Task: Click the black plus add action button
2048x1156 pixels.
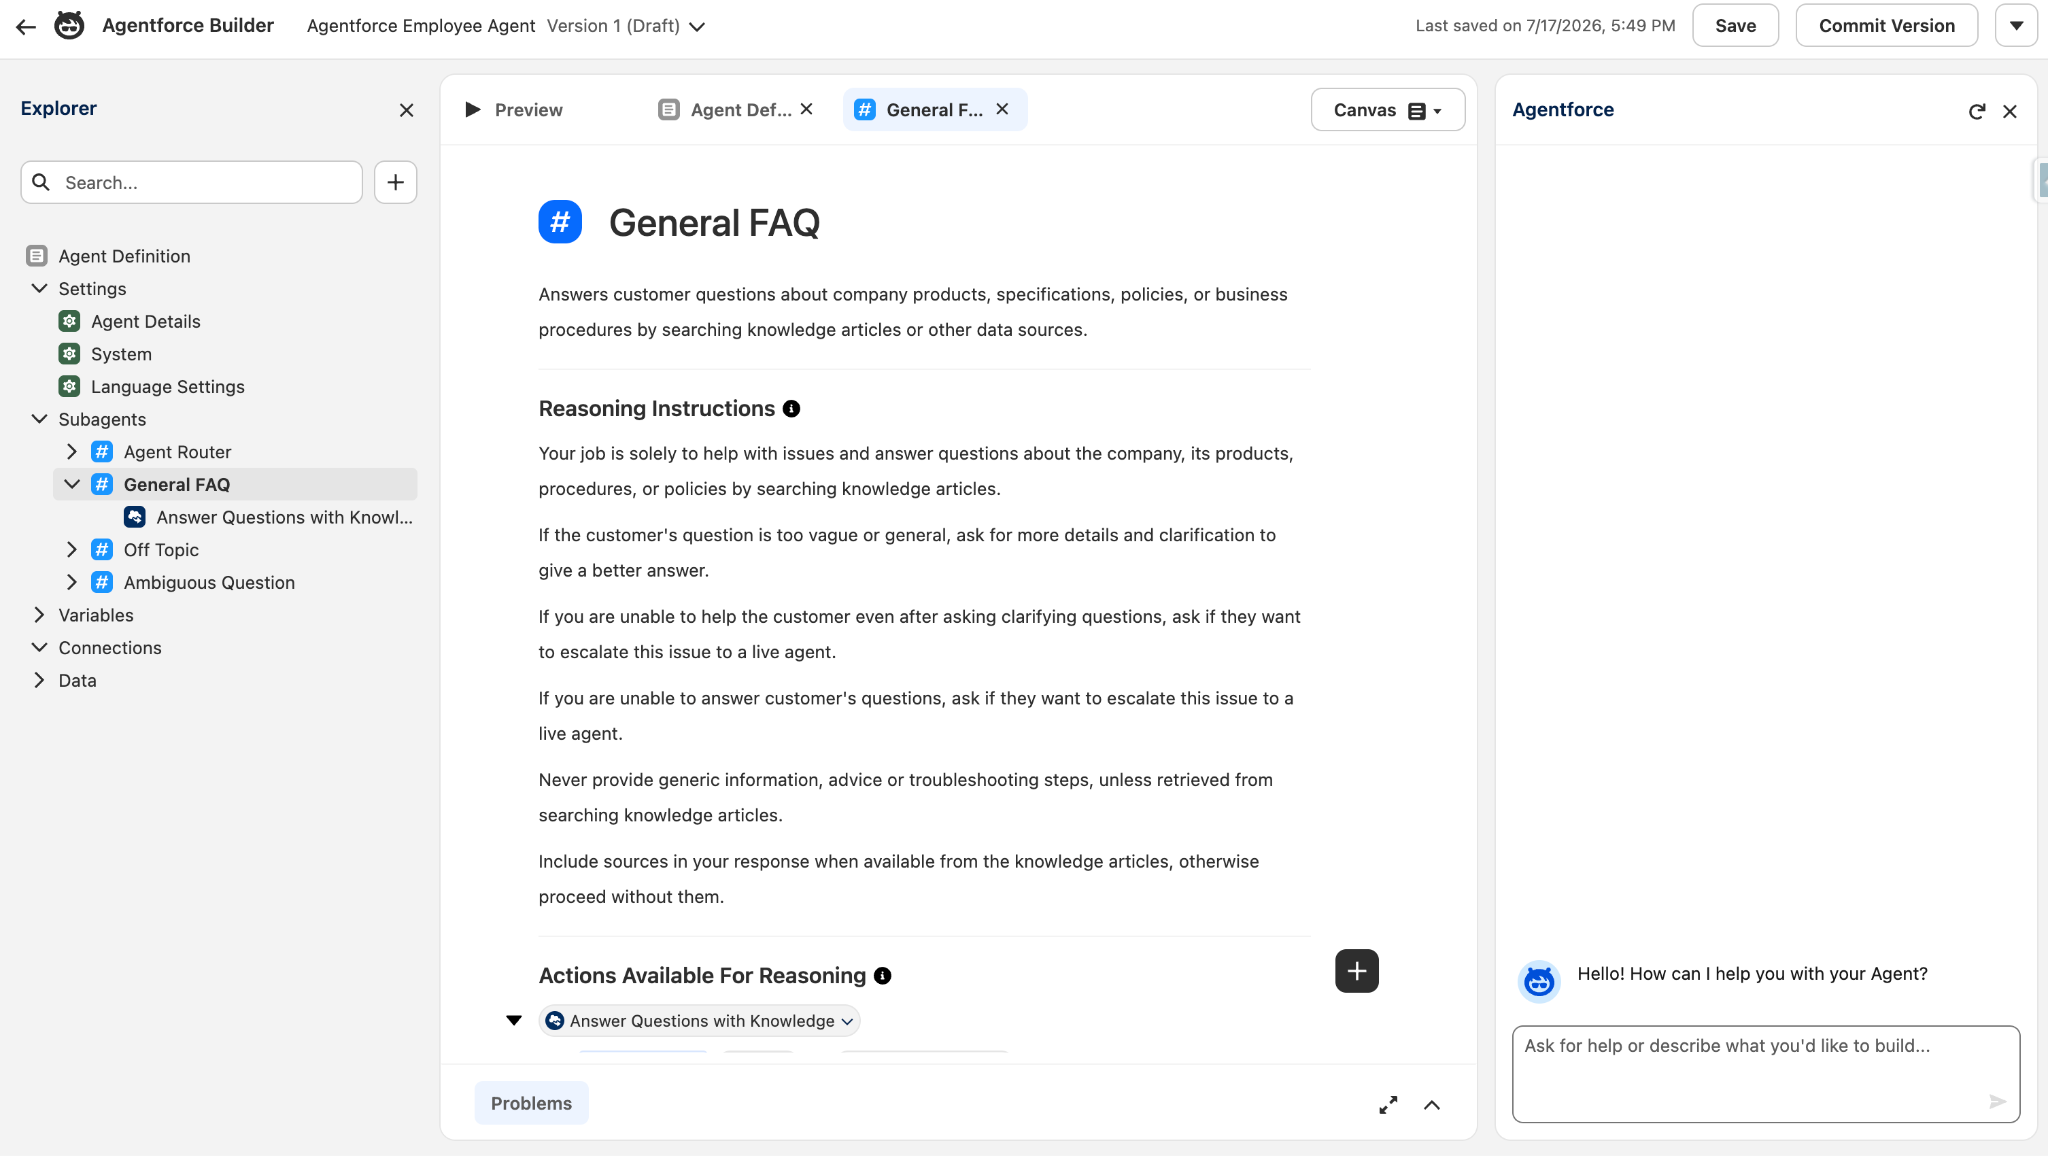Action: click(x=1356, y=971)
